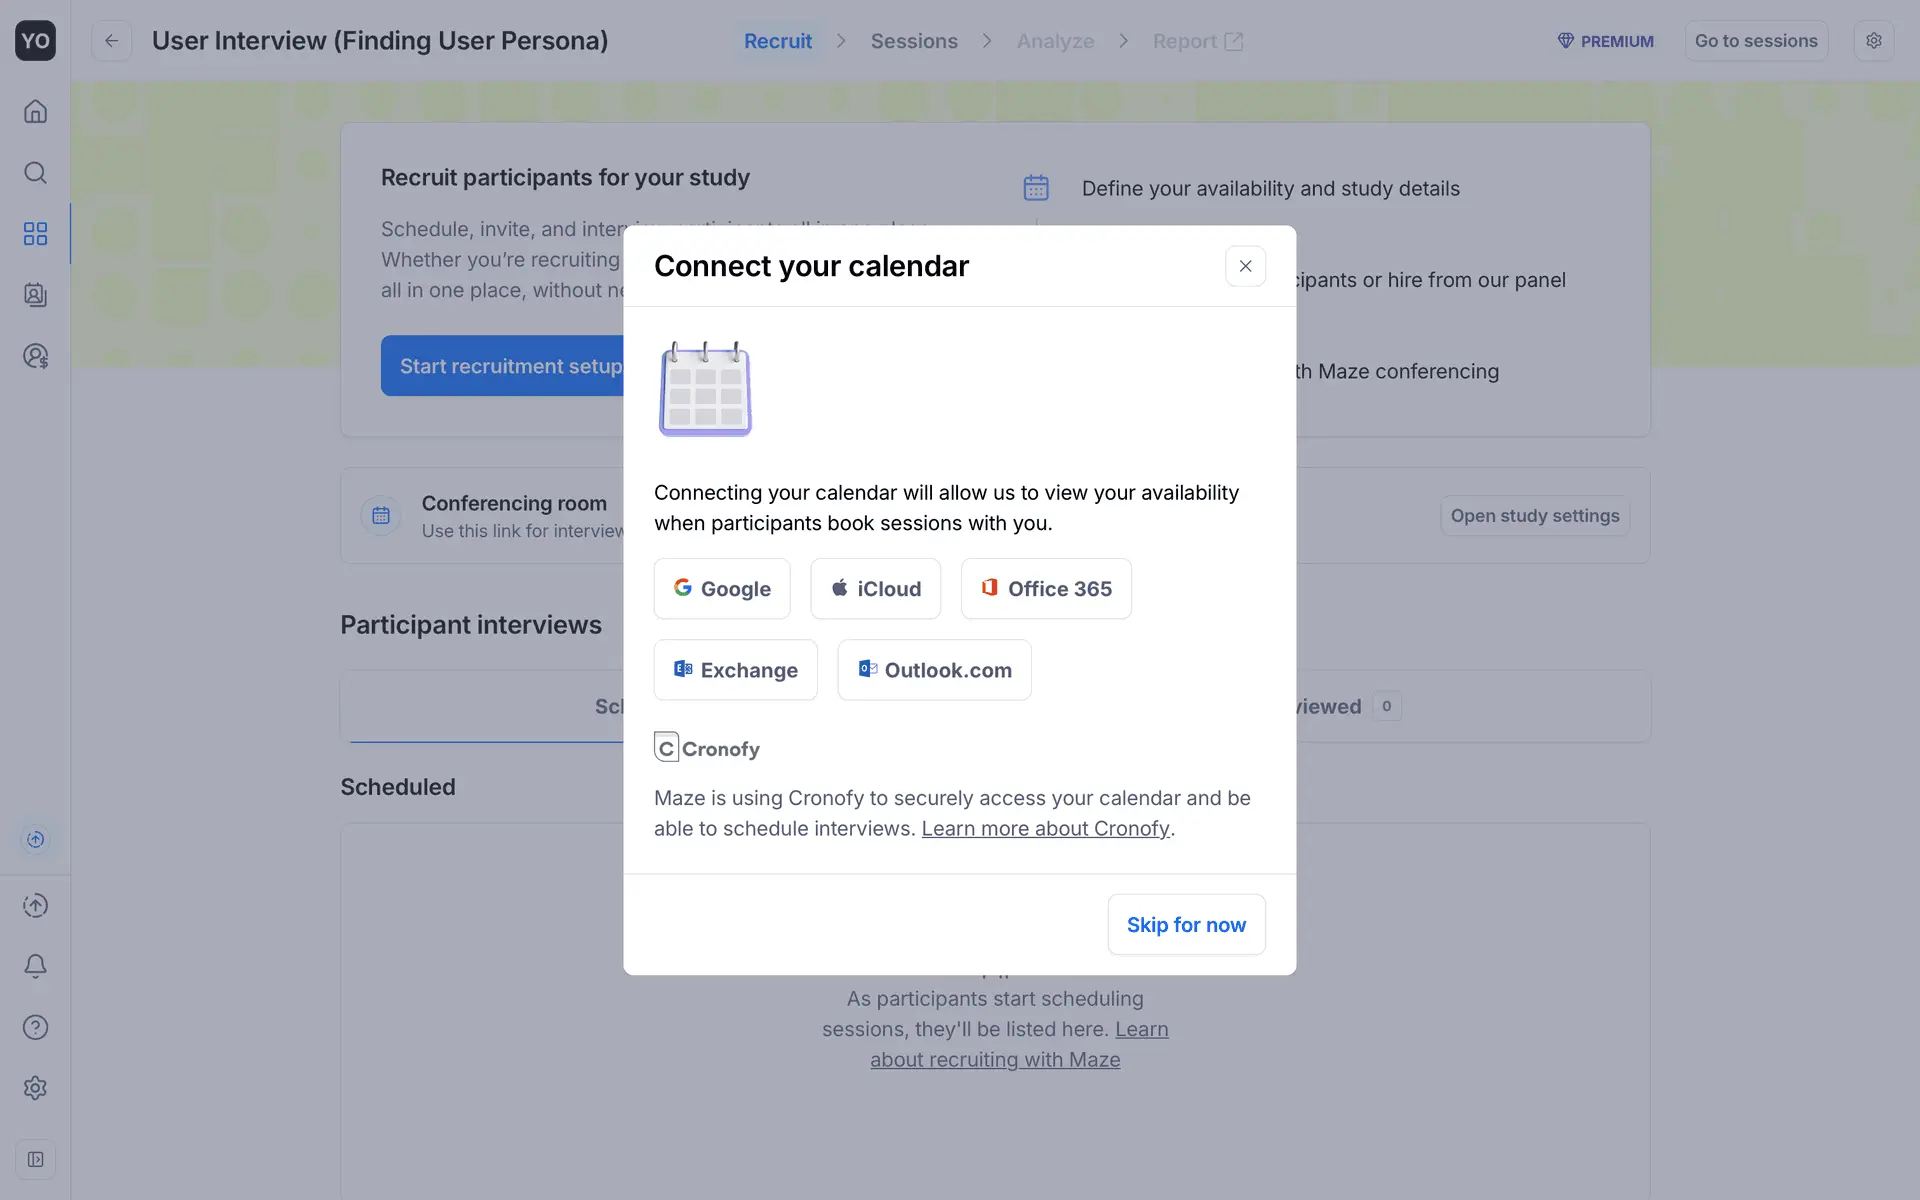Screen dimensions: 1920x1200
Task: Open the study settings gear at top right
Action: 1873,41
